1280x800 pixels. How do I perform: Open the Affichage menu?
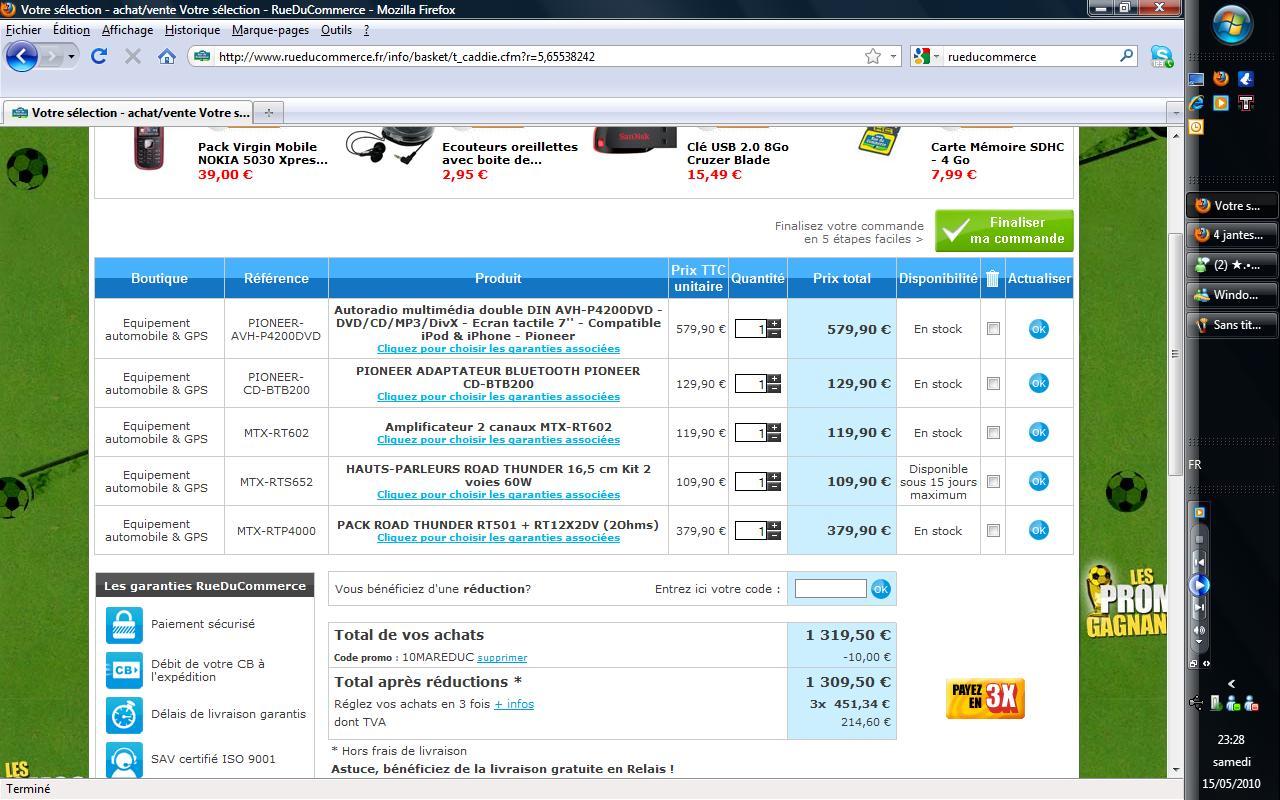pos(127,30)
